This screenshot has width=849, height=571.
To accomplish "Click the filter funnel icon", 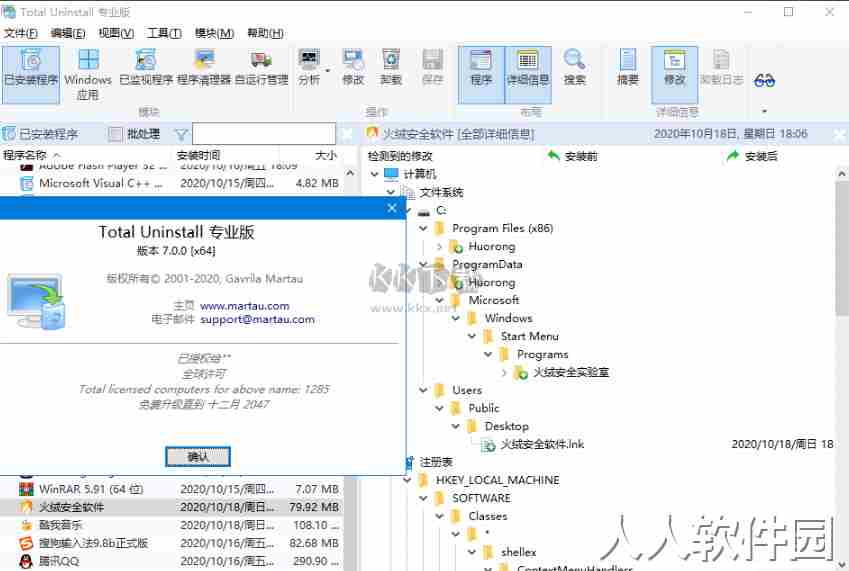I will [181, 134].
